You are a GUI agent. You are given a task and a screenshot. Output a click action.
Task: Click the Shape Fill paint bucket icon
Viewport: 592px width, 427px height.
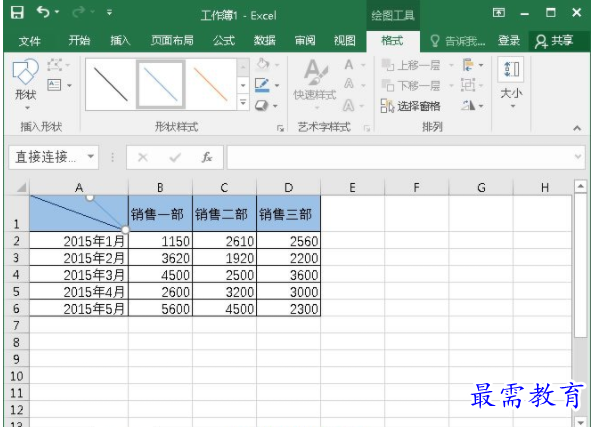[x=263, y=65]
